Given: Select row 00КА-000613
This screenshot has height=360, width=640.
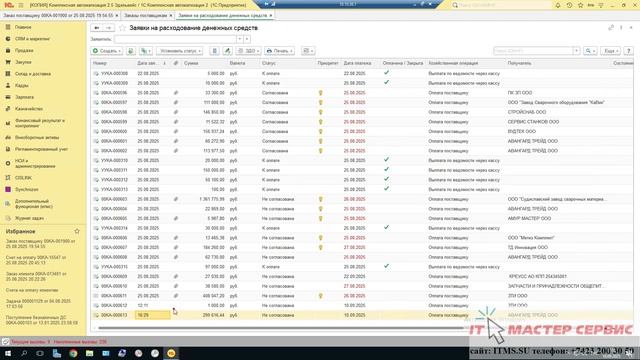Looking at the screenshot, I should click(362, 315).
